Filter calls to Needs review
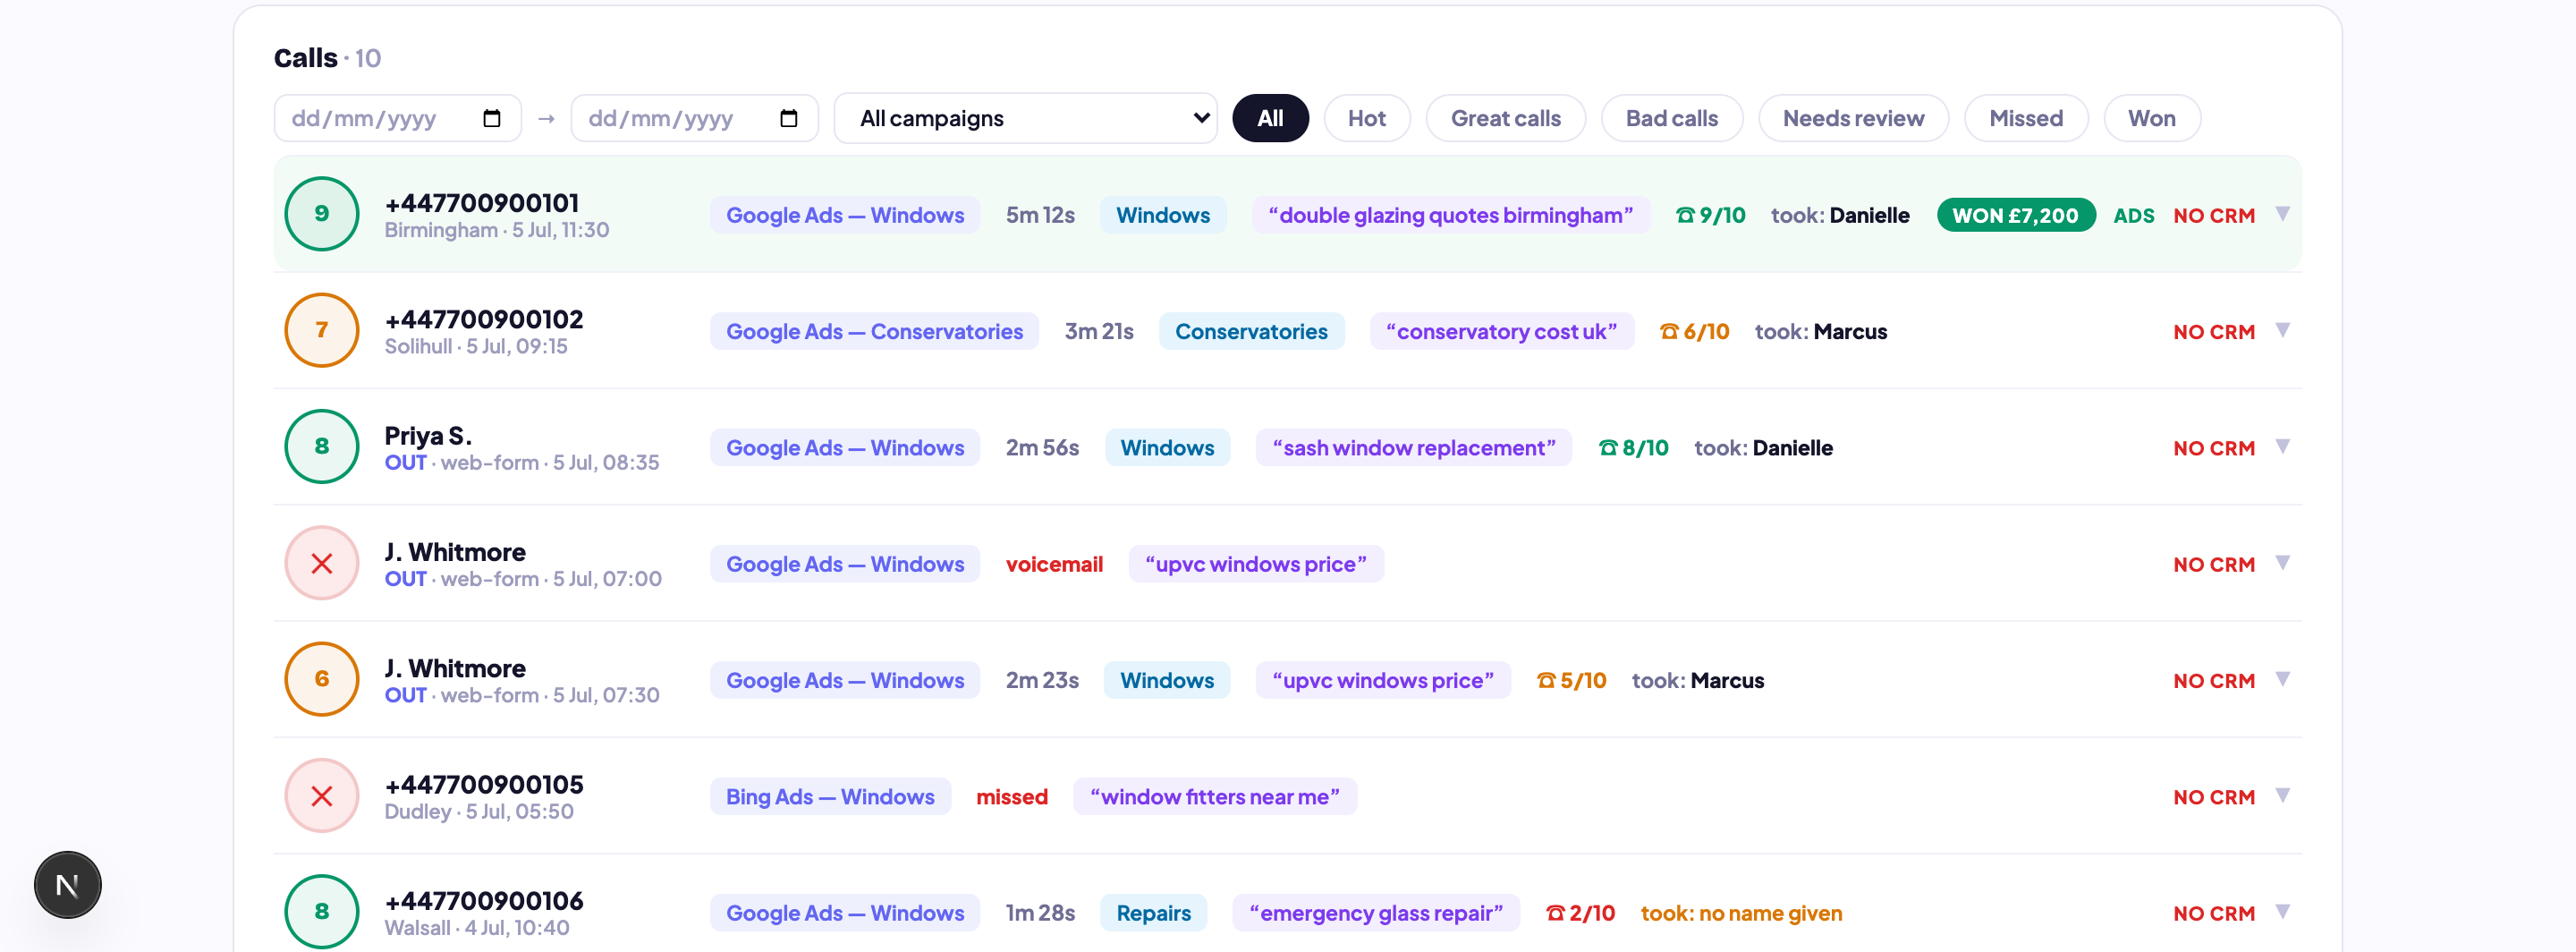 [1853, 118]
